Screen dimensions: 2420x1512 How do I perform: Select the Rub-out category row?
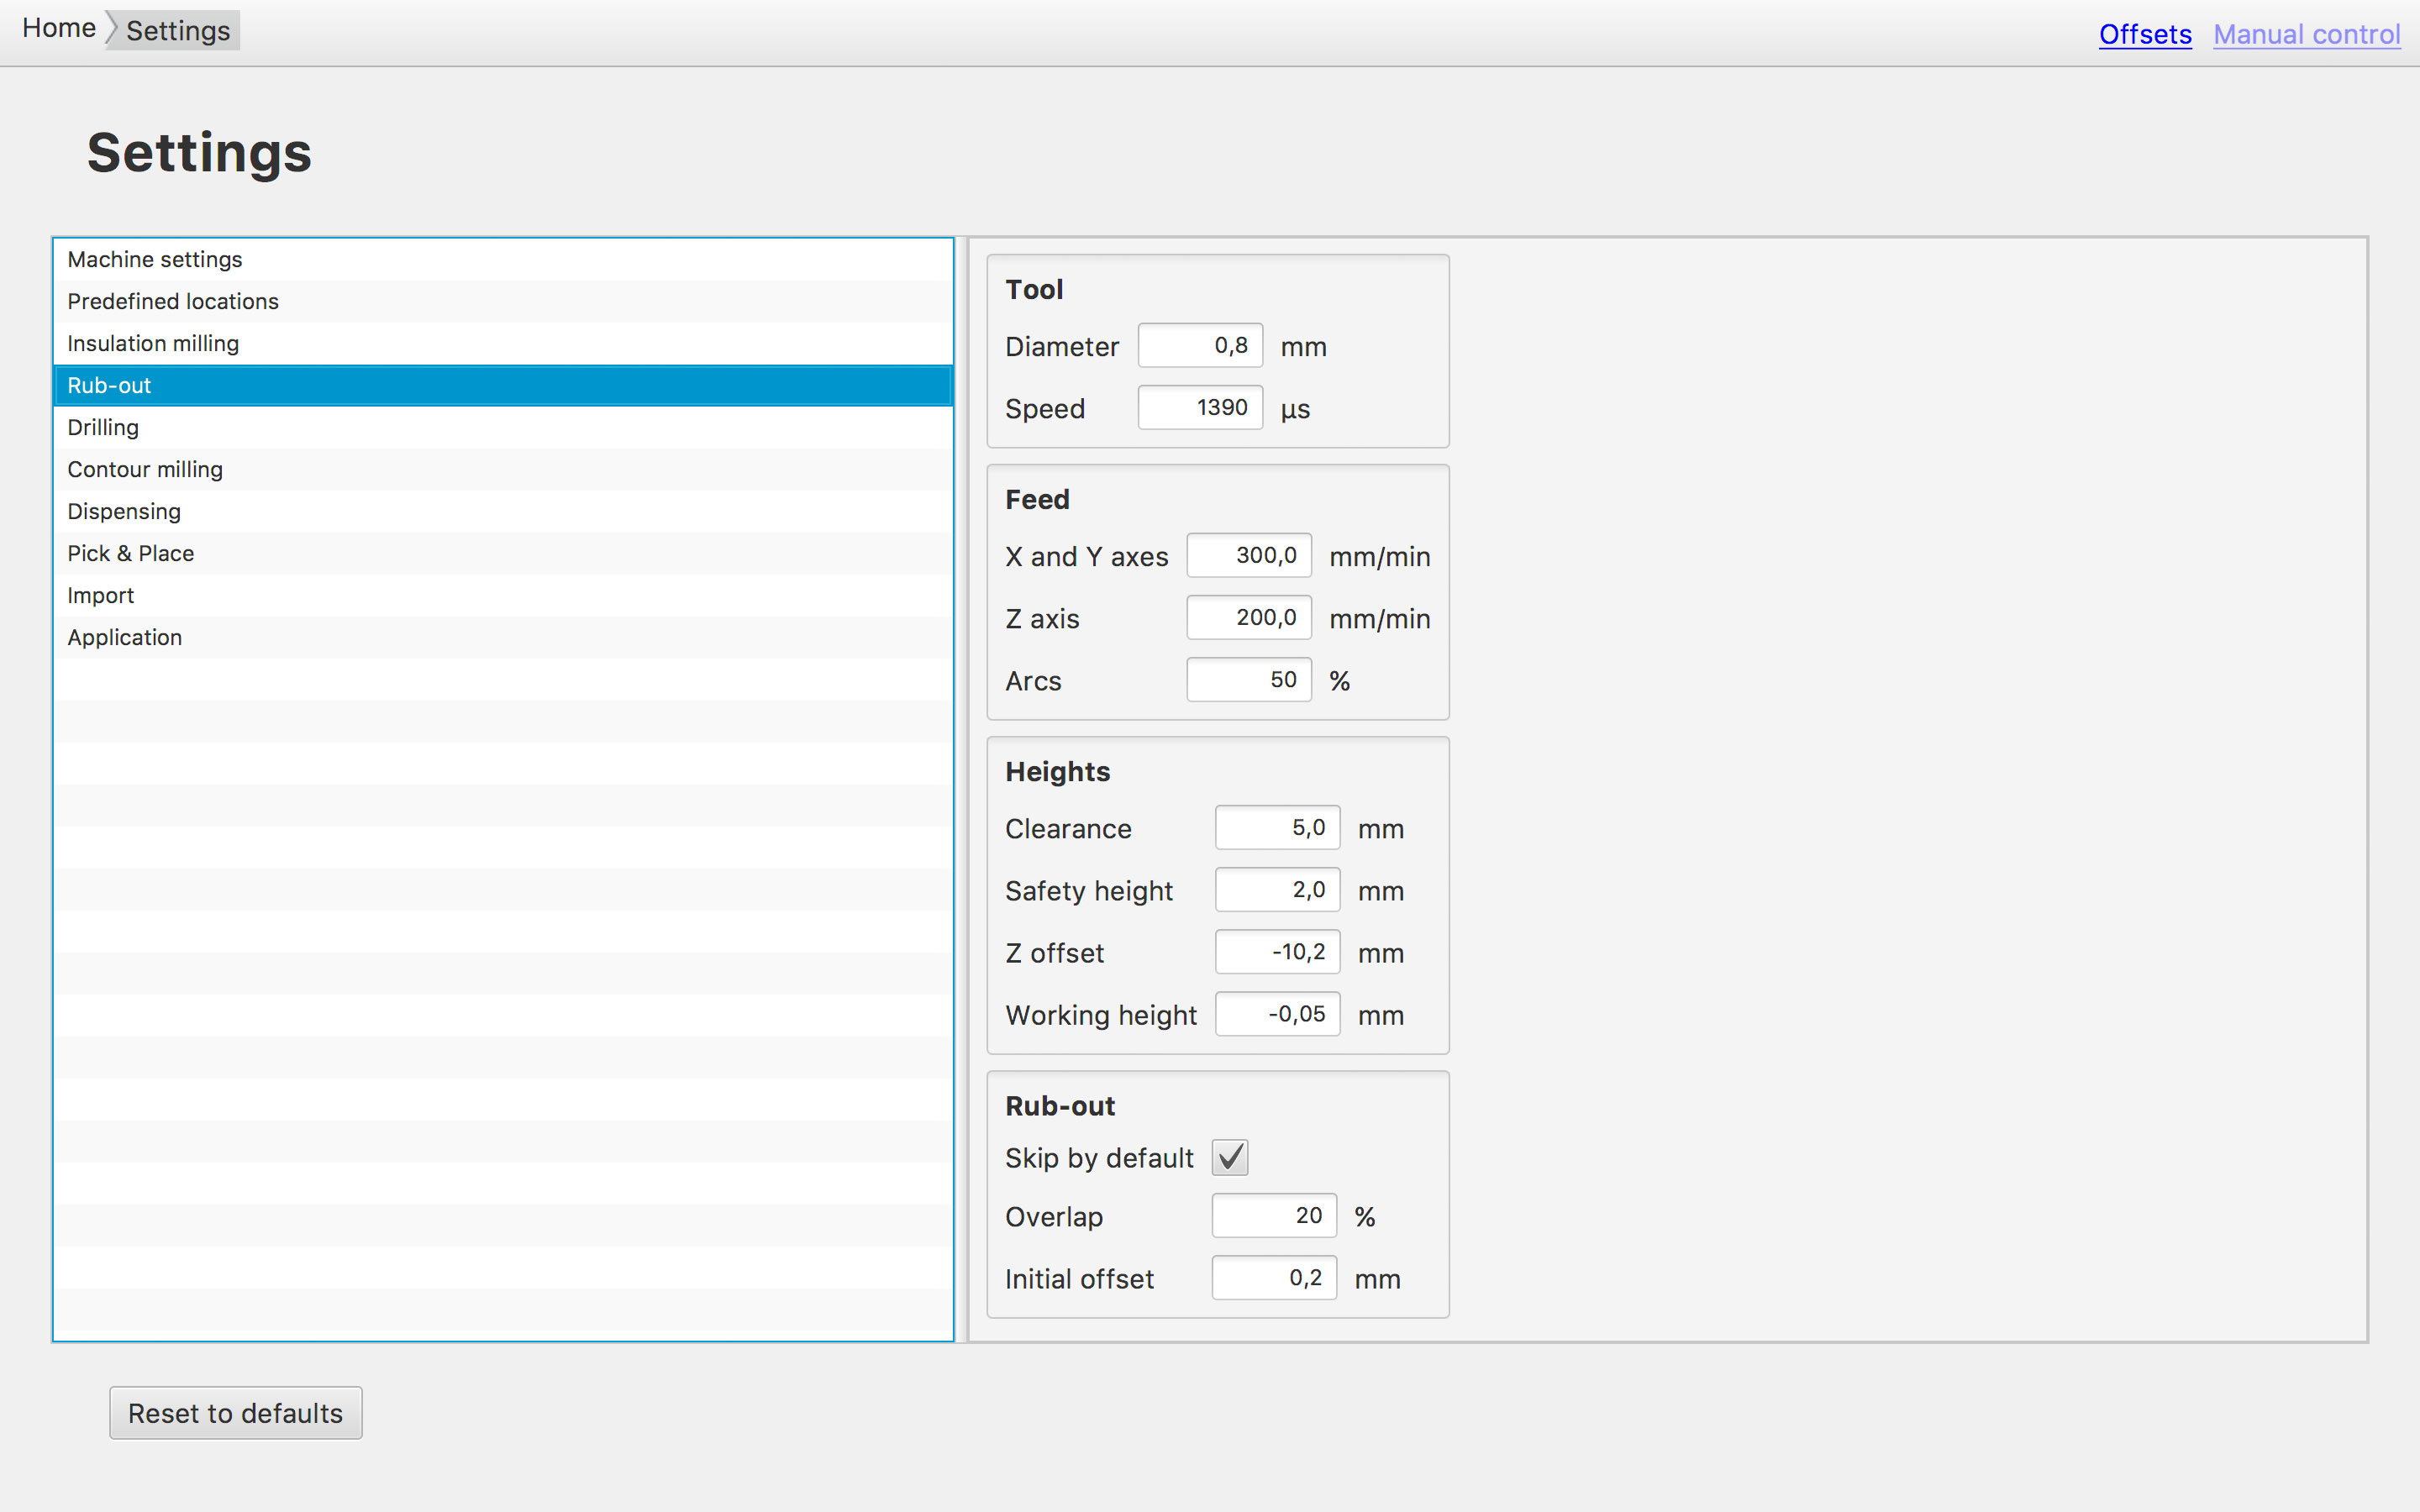pos(503,385)
